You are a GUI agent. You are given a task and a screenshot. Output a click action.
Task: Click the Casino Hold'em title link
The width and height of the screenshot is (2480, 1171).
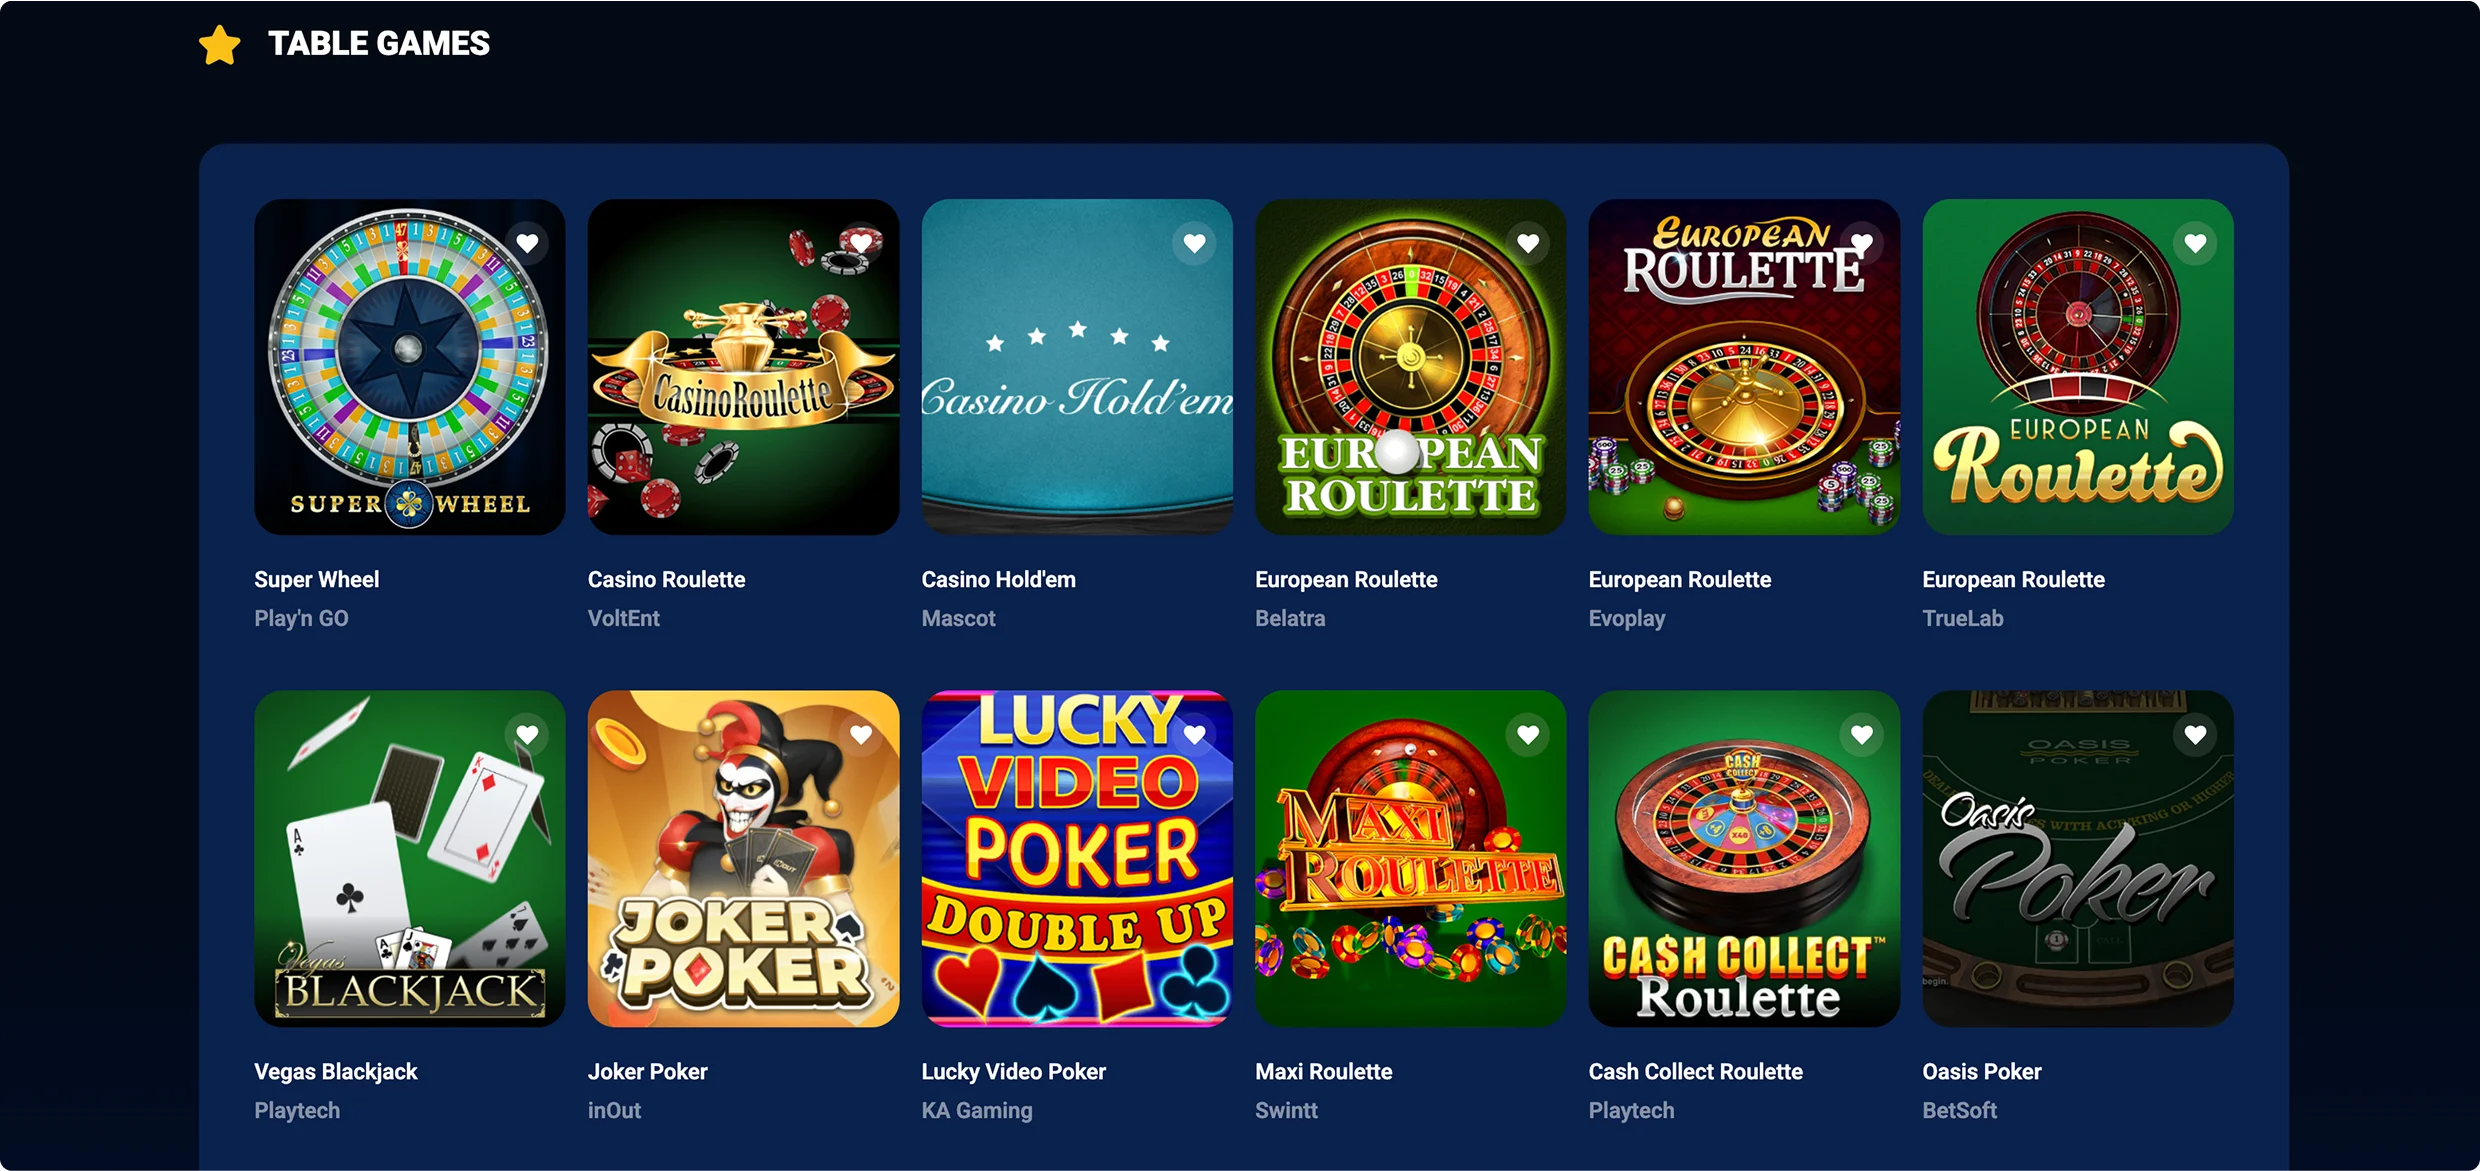(x=998, y=580)
